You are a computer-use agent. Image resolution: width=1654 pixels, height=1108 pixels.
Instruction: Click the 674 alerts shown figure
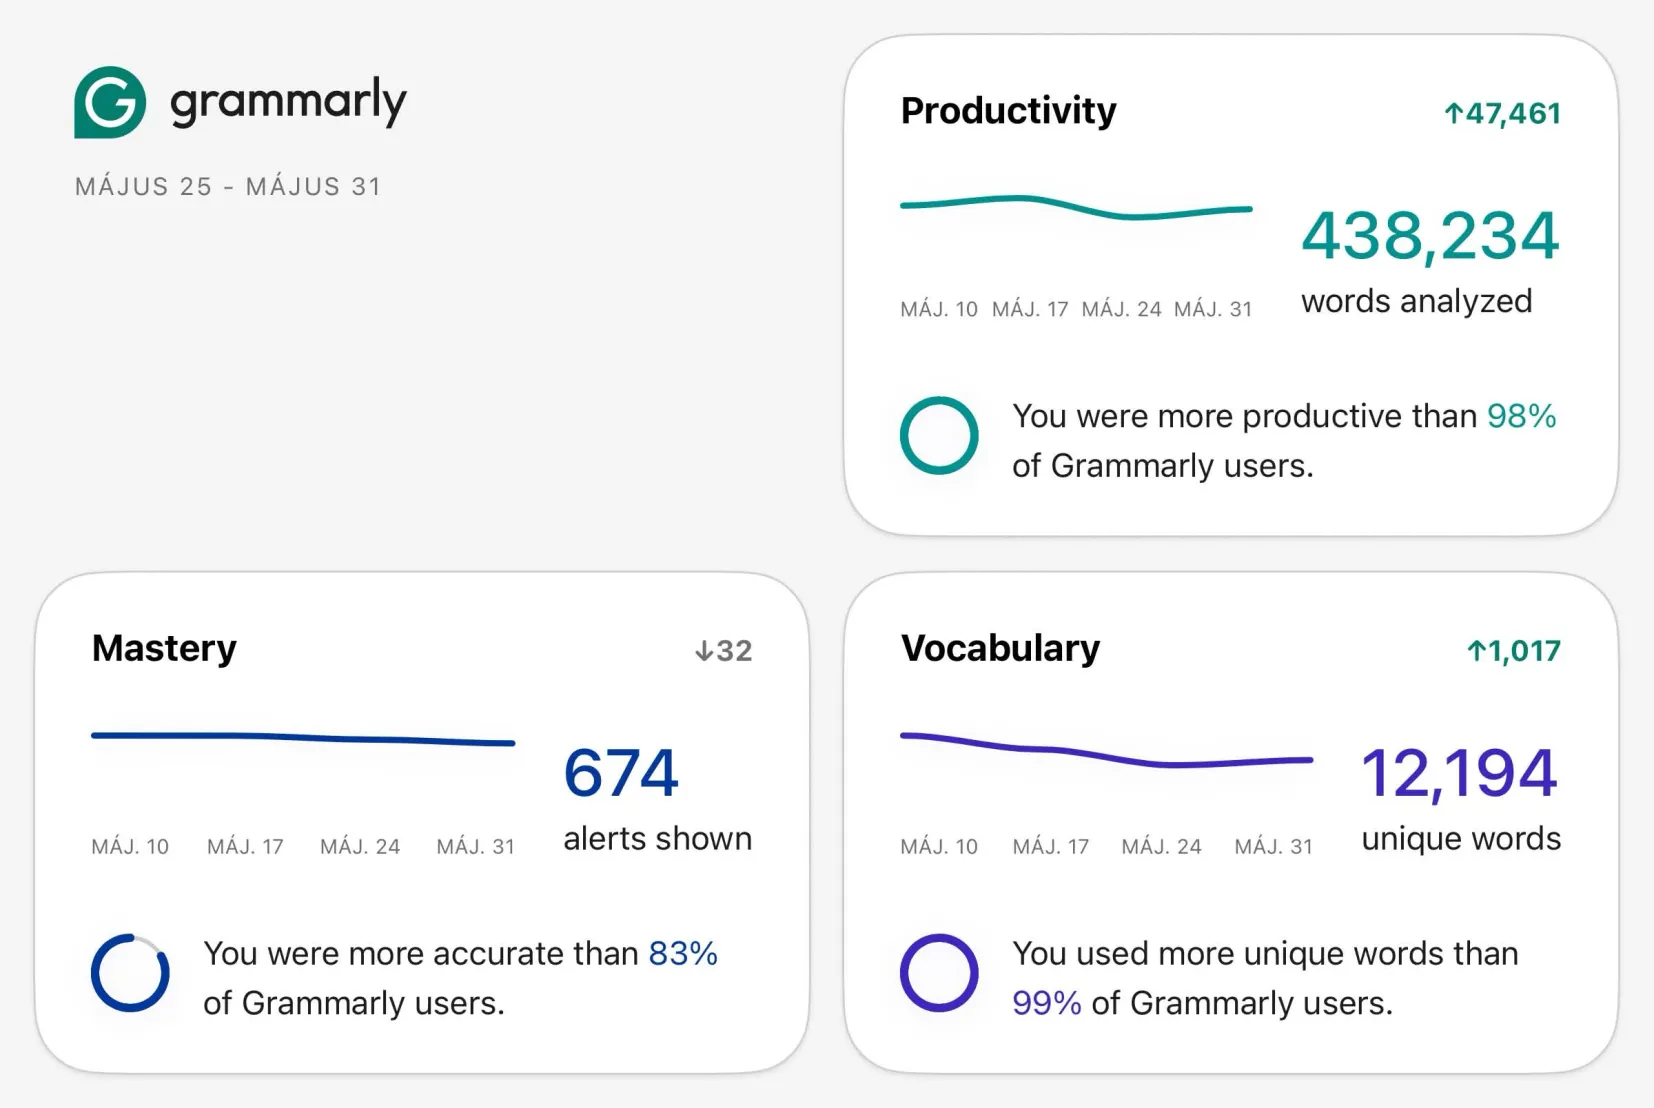coord(621,773)
